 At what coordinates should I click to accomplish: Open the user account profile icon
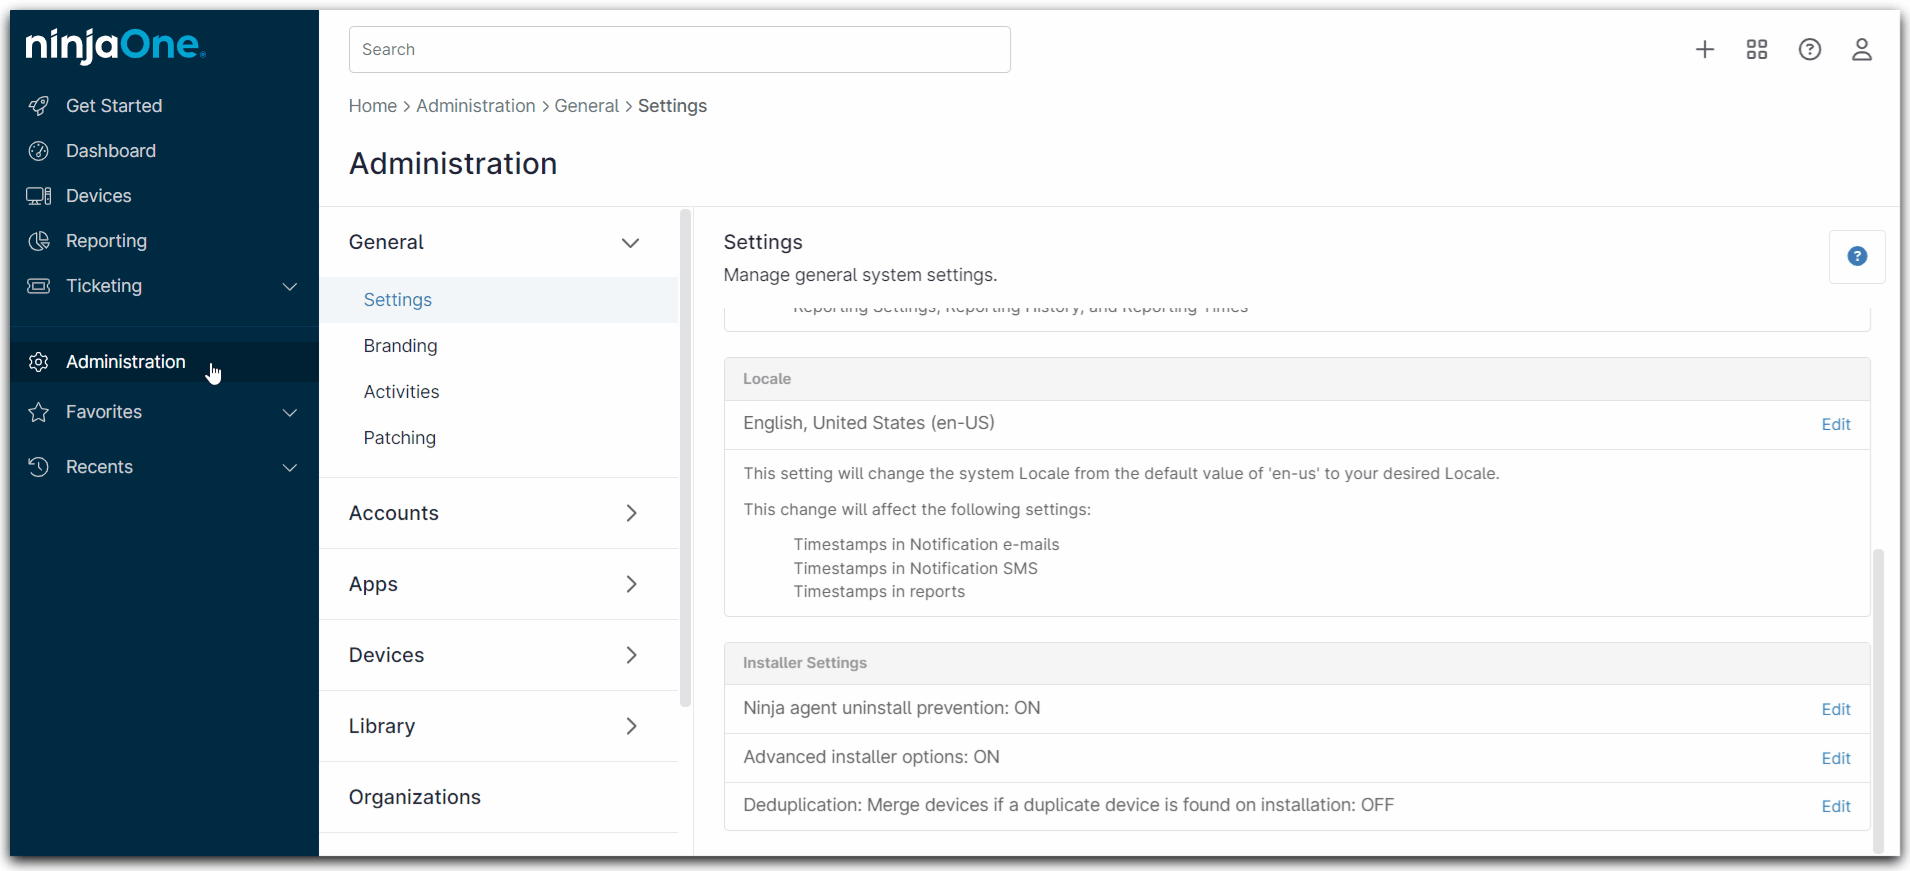point(1861,50)
